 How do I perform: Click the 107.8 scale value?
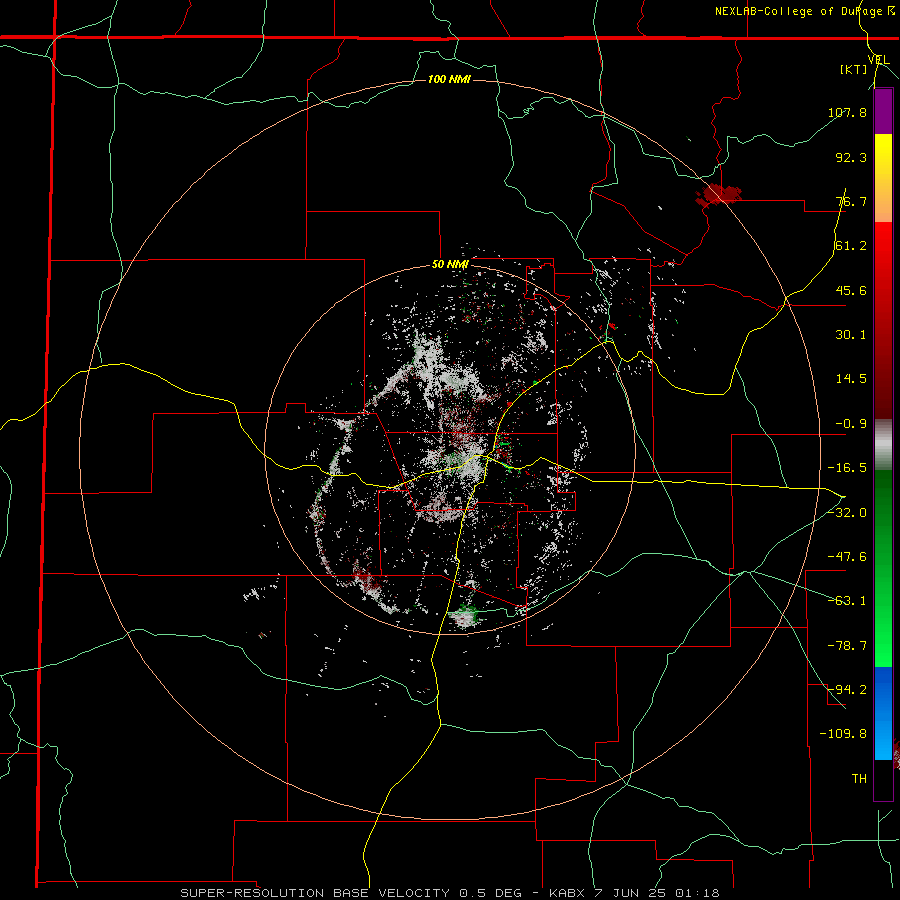847,112
